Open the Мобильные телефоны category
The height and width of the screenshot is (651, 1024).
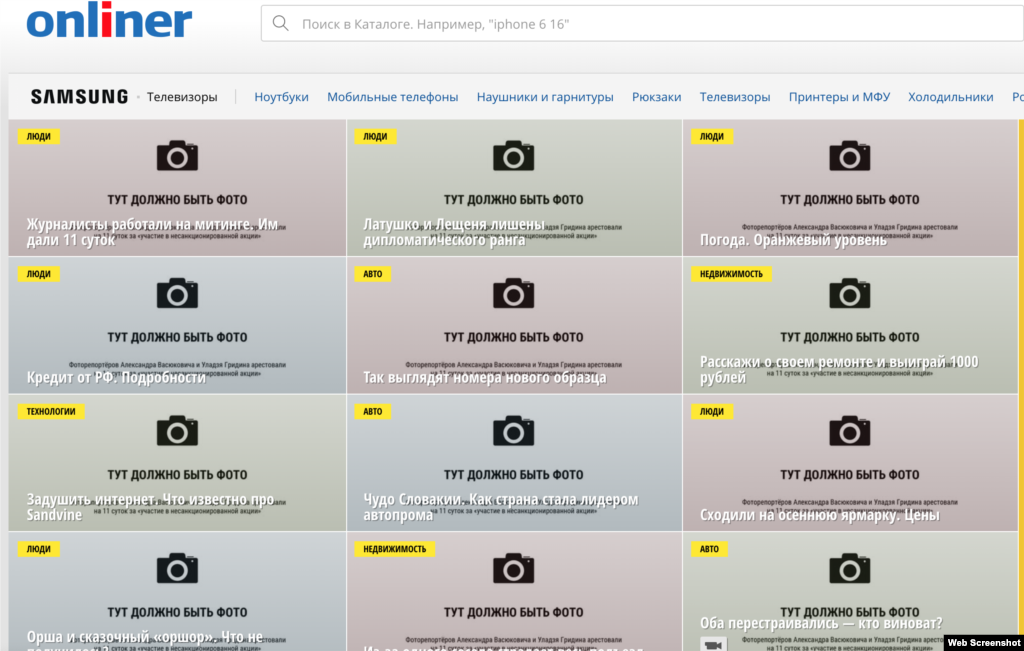pyautogui.click(x=392, y=97)
